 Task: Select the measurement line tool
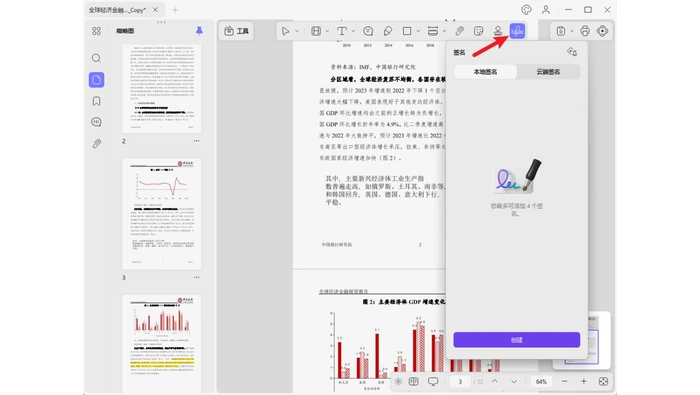(433, 31)
